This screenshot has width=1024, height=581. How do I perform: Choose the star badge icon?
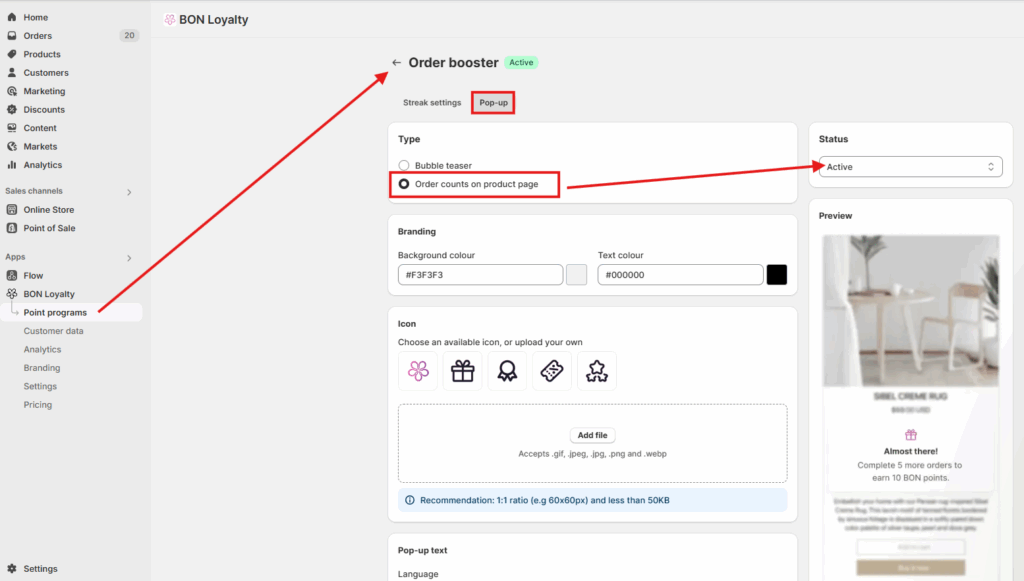pos(597,372)
